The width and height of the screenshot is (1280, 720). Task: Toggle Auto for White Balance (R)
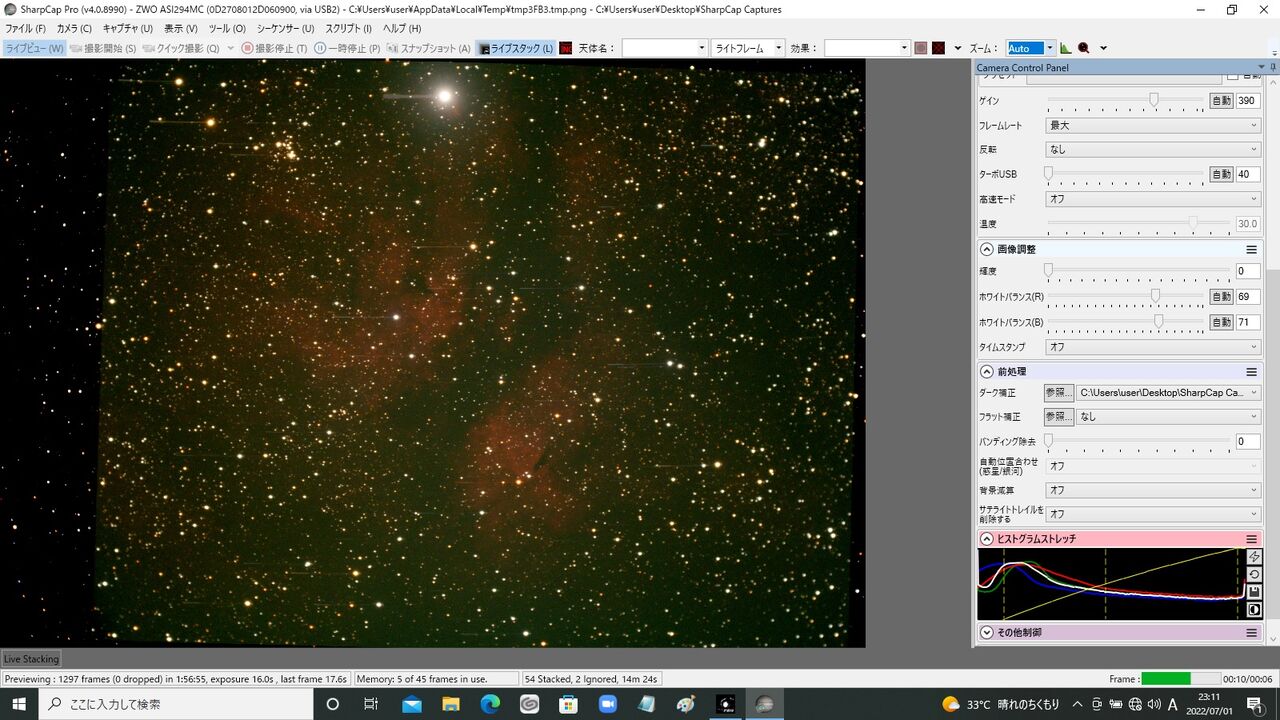[x=1221, y=297]
